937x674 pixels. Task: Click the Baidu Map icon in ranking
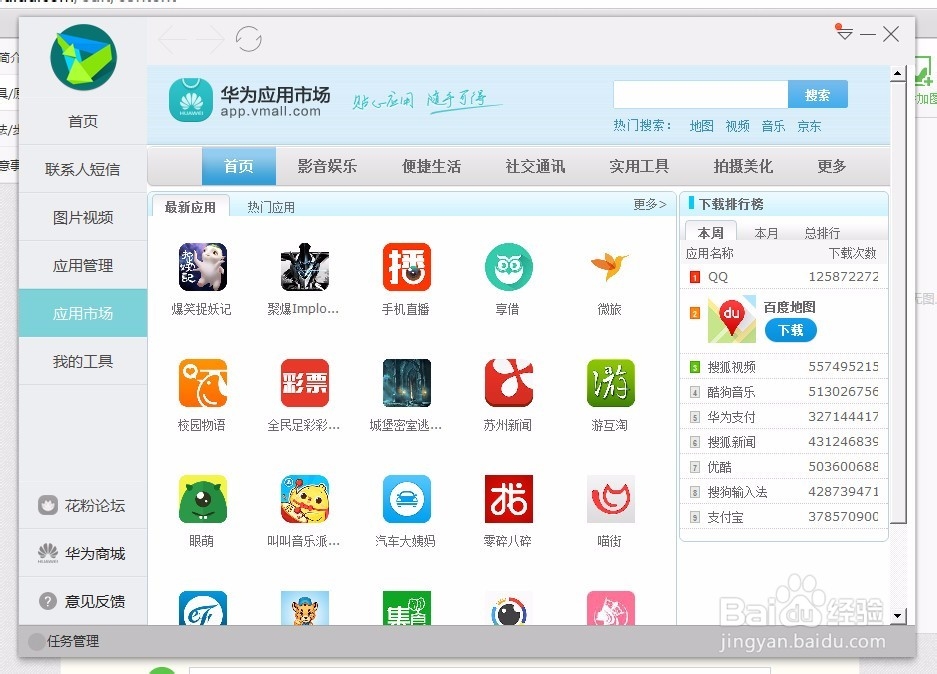coord(731,320)
